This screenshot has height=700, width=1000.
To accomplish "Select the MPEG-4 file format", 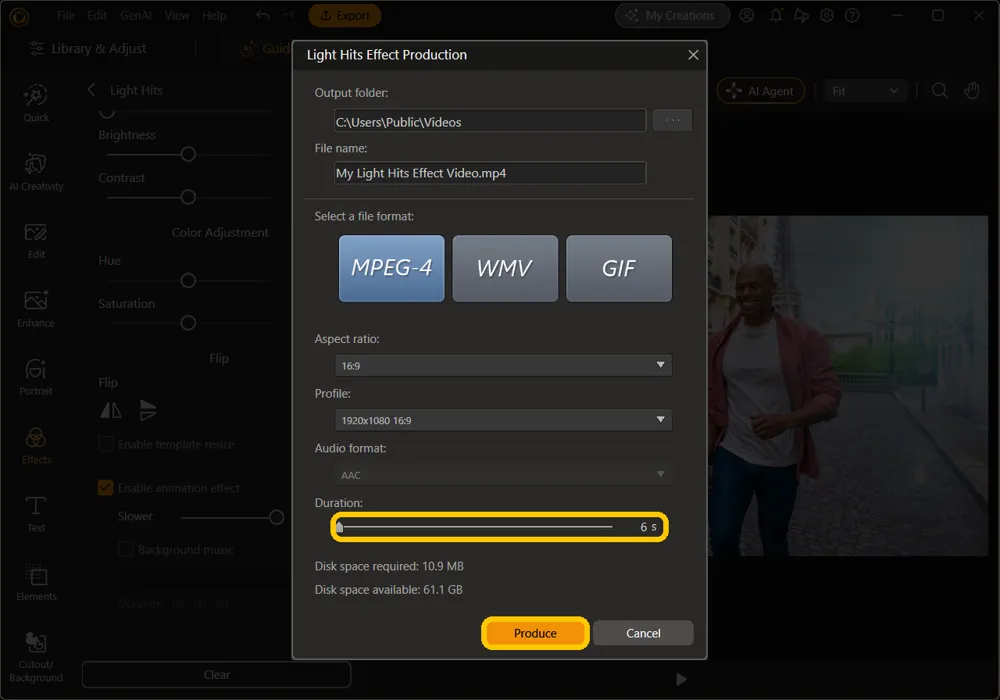I will pos(392,268).
